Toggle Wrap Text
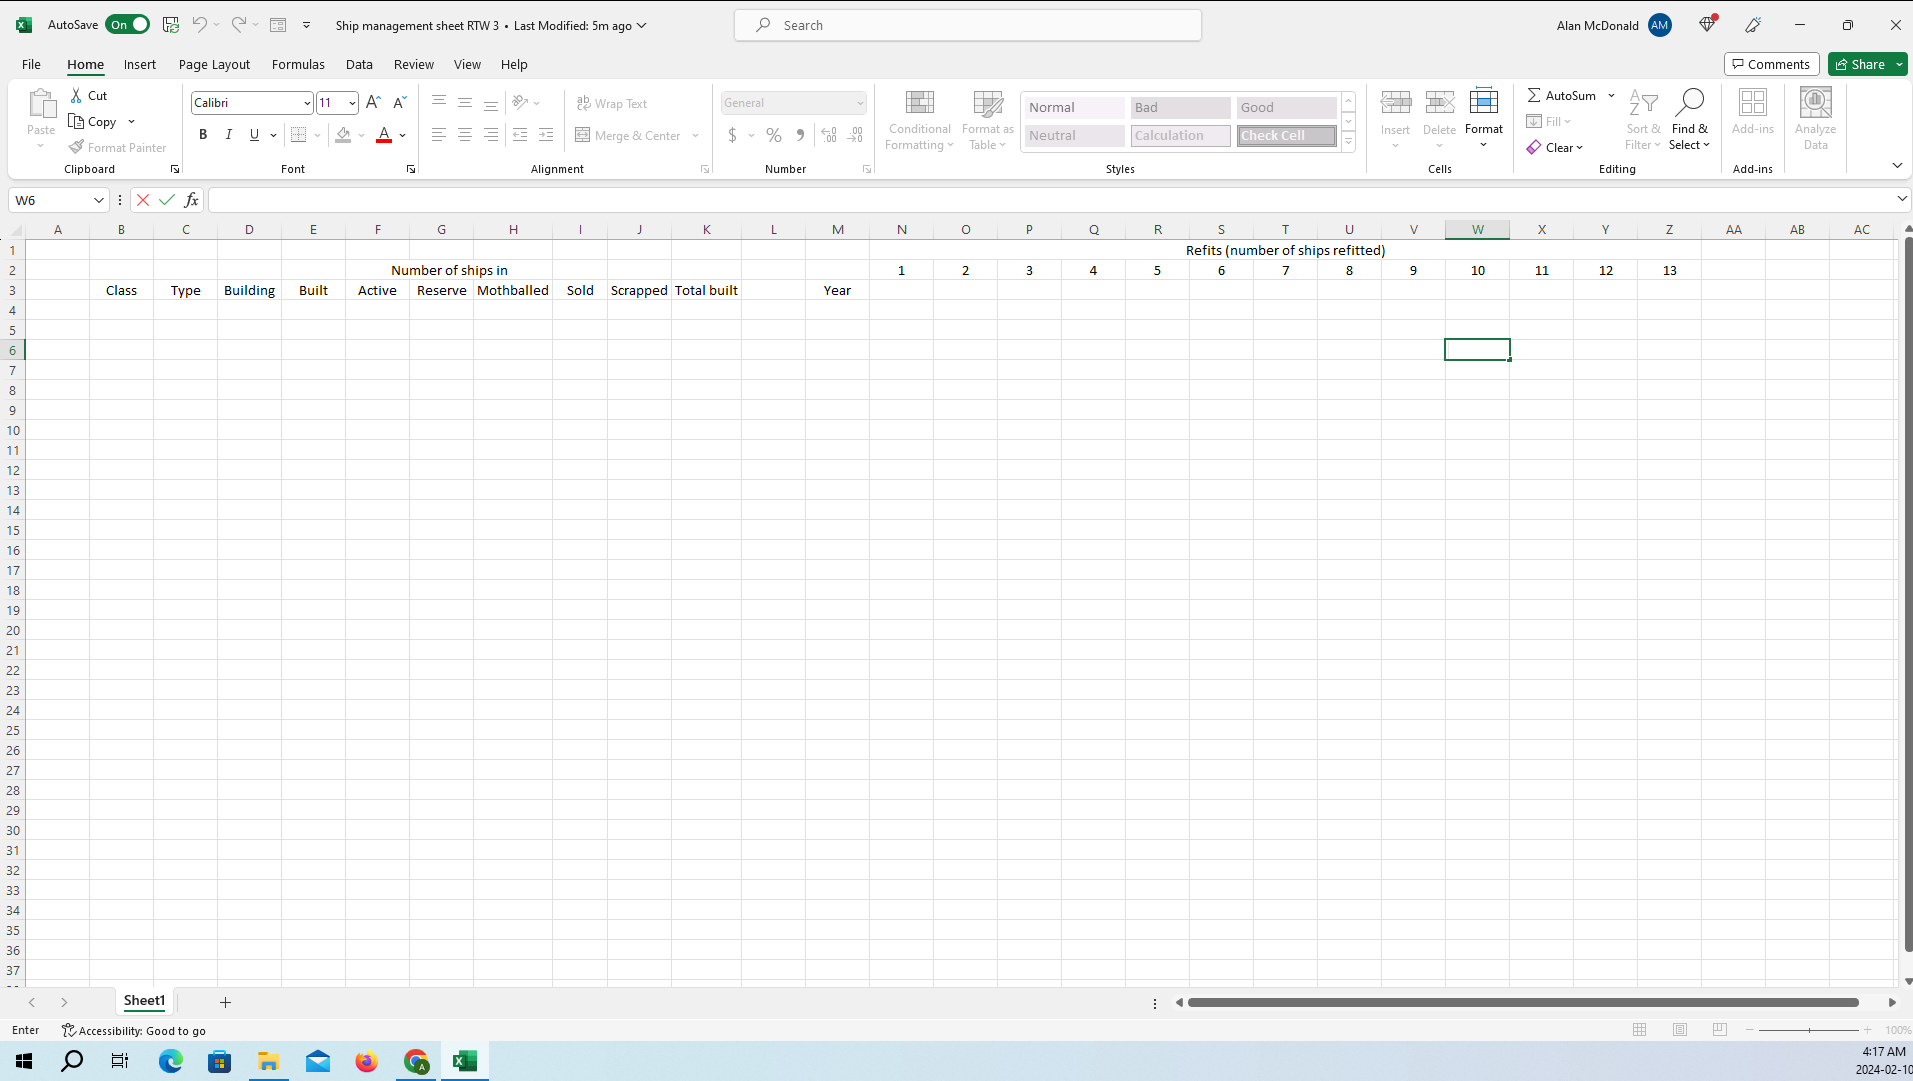This screenshot has height=1081, width=1913. pos(612,103)
